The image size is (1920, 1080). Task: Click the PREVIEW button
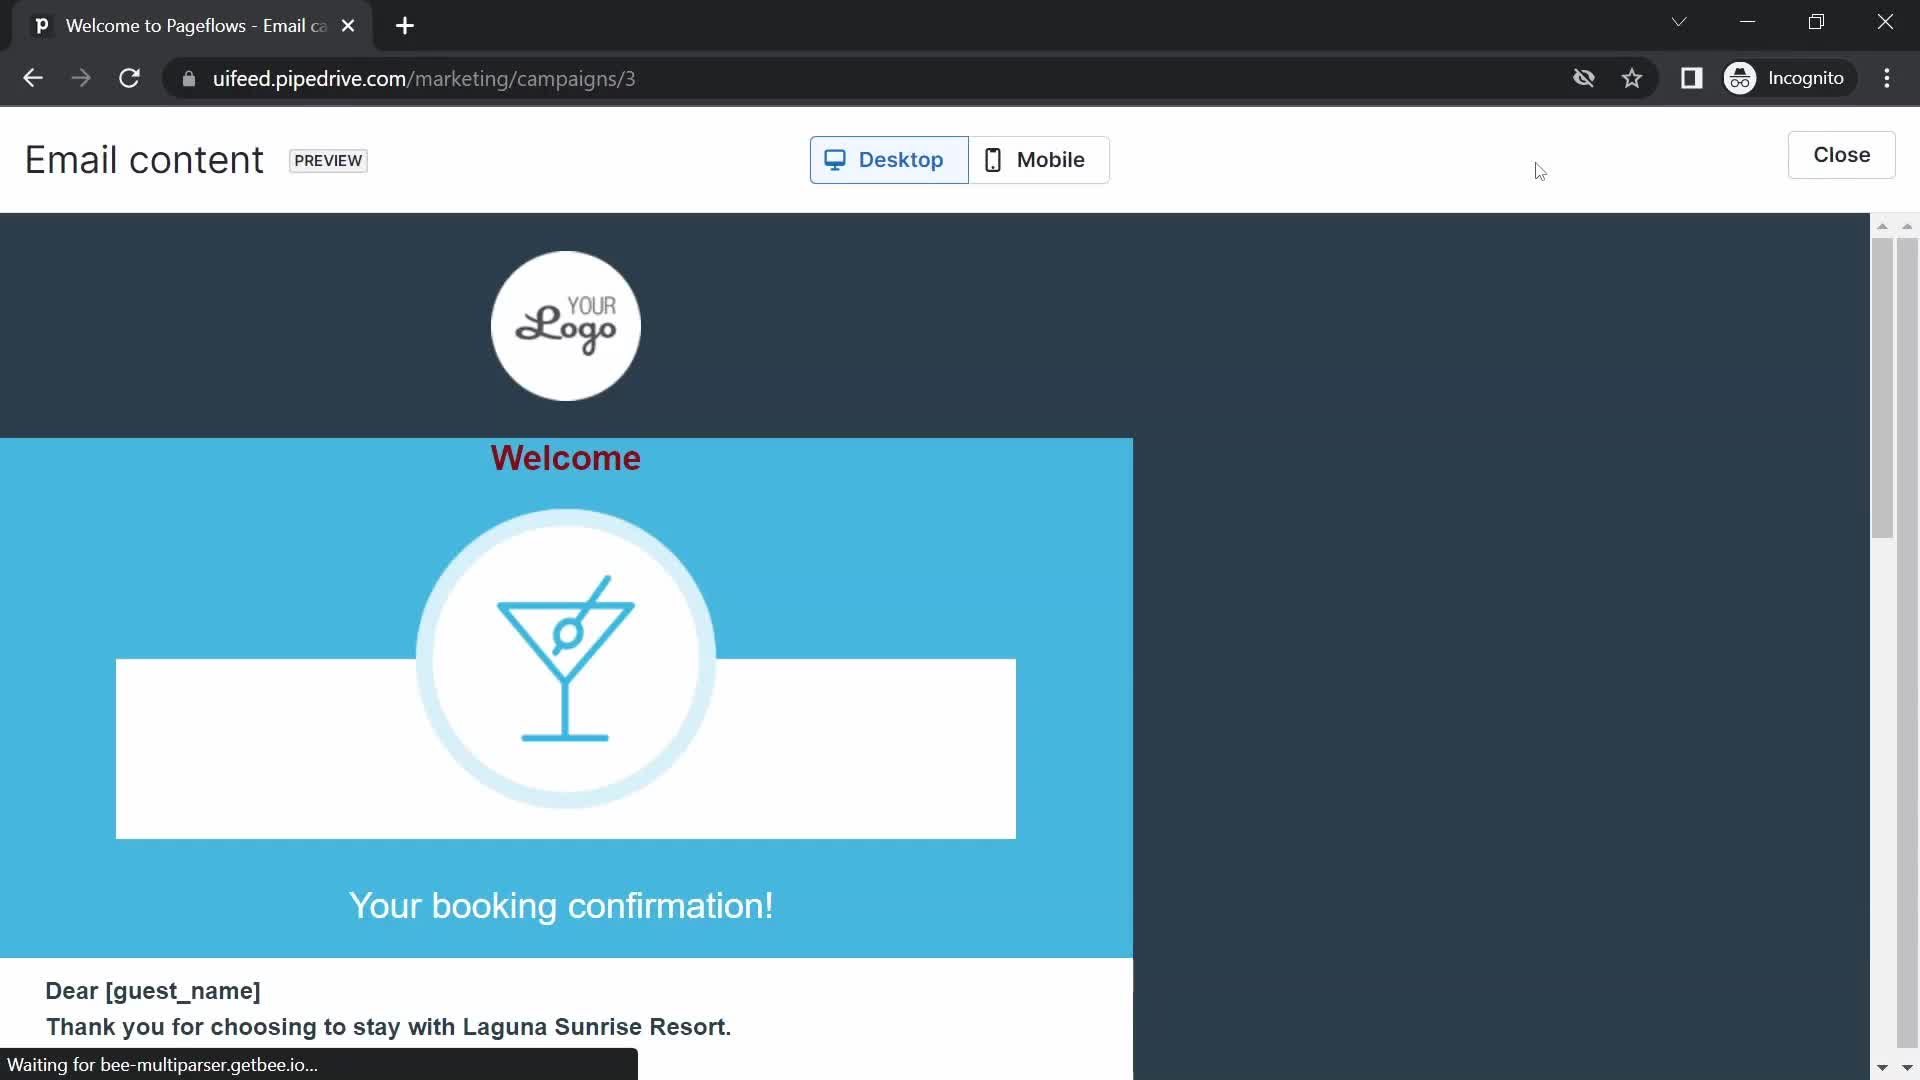click(327, 161)
